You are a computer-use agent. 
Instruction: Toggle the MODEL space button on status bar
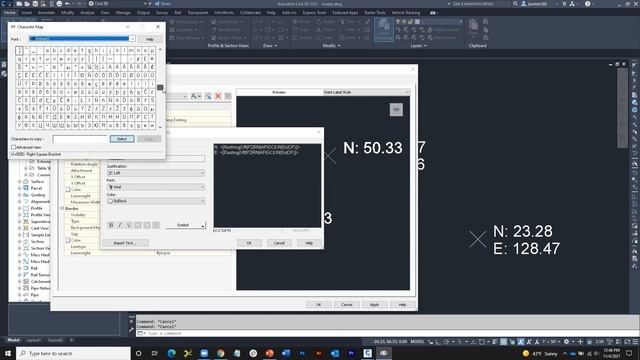[x=417, y=342]
